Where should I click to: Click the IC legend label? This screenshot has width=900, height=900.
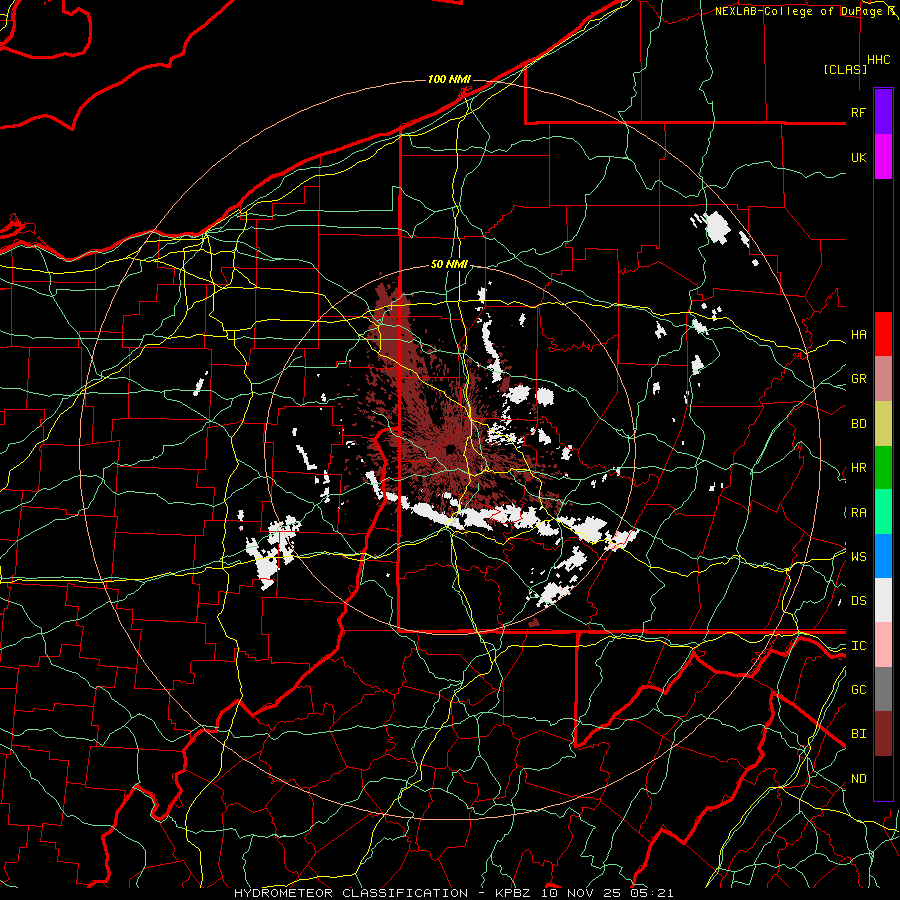pyautogui.click(x=858, y=645)
